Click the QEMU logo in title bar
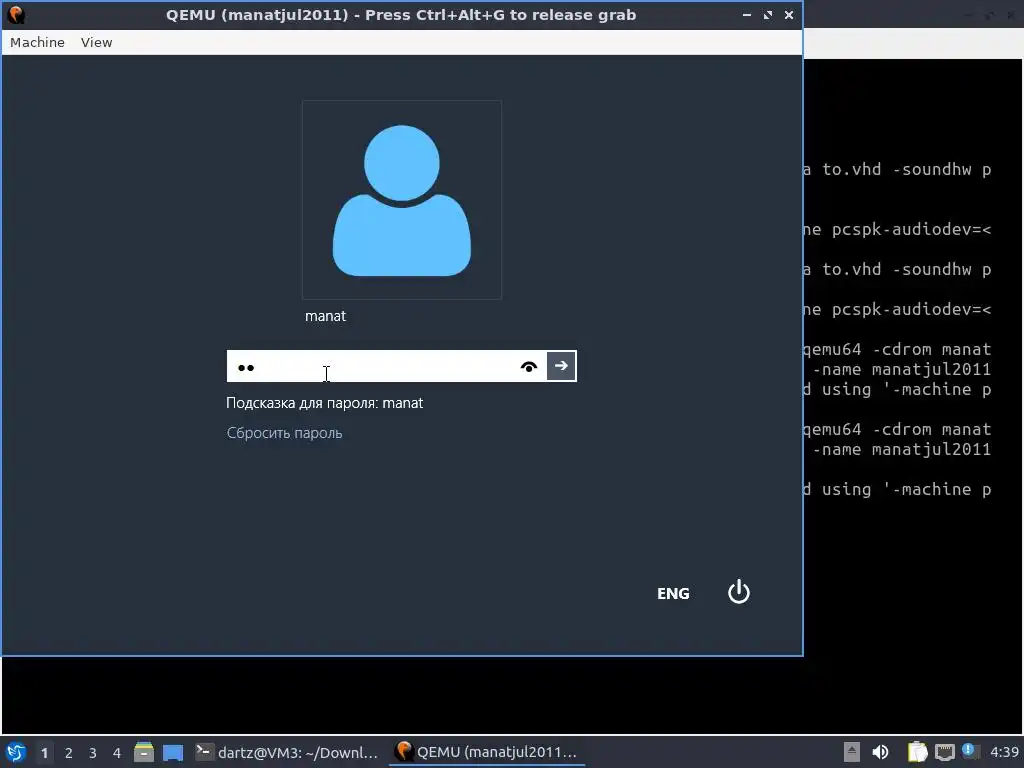Viewport: 1024px width, 768px height. click(16, 14)
